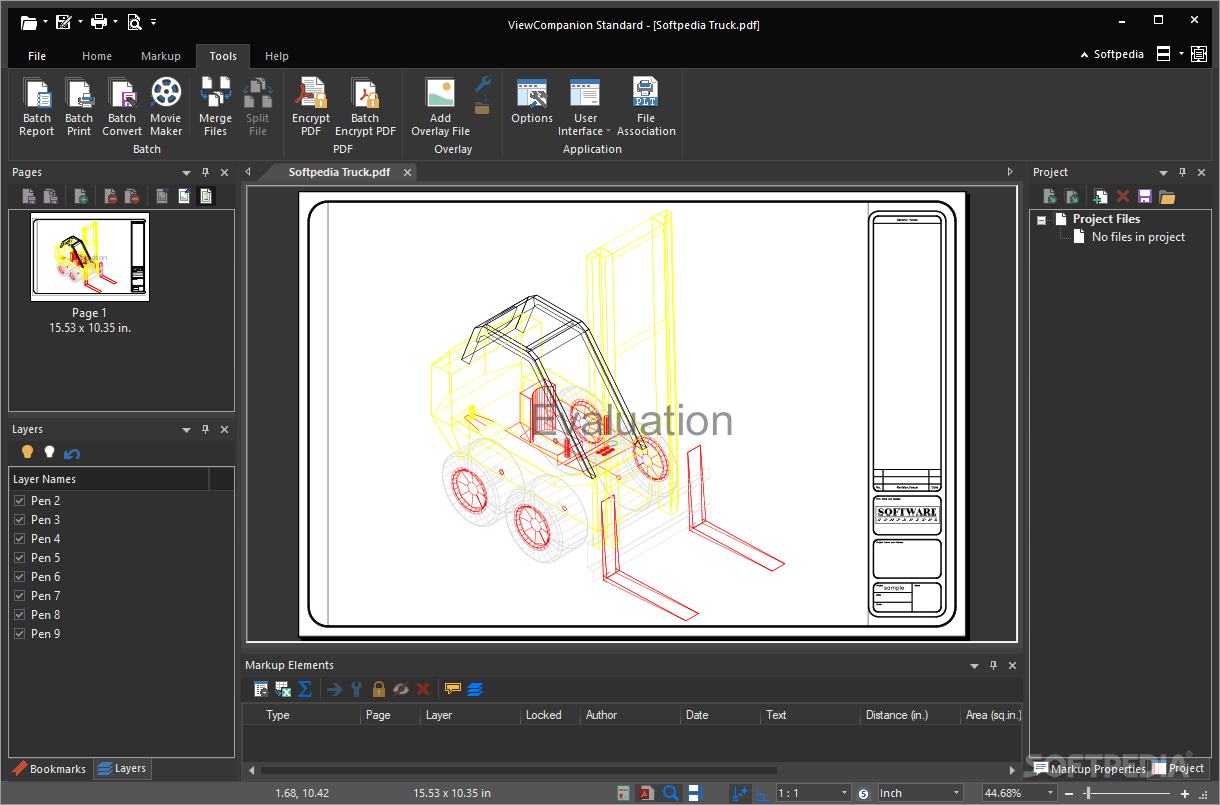Close the Softpedia Truck.pdf tab
The image size is (1220, 805).
tap(407, 172)
